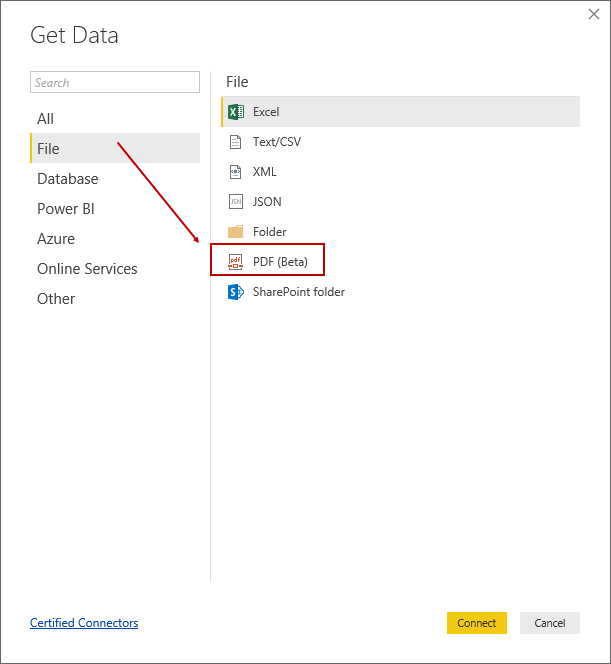Click the yellow Folder icon
Screen dimensions: 611x664
point(236,232)
